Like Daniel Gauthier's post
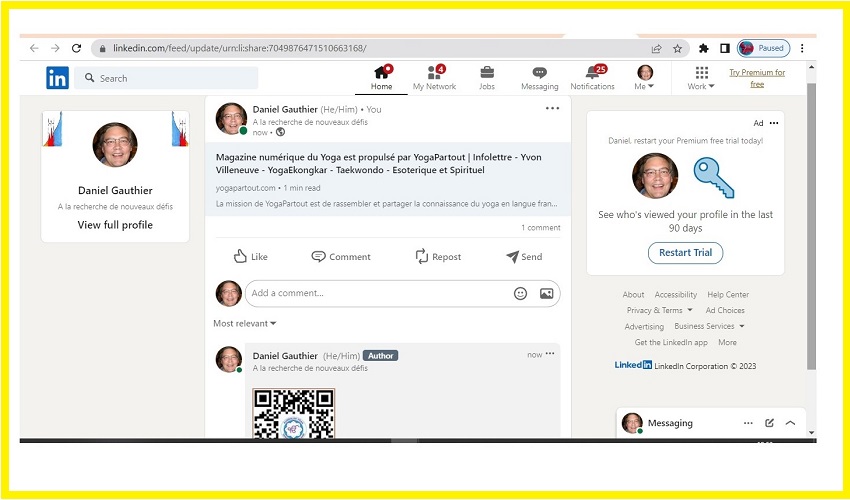Screen dimensions: 850x500 (x=250, y=257)
